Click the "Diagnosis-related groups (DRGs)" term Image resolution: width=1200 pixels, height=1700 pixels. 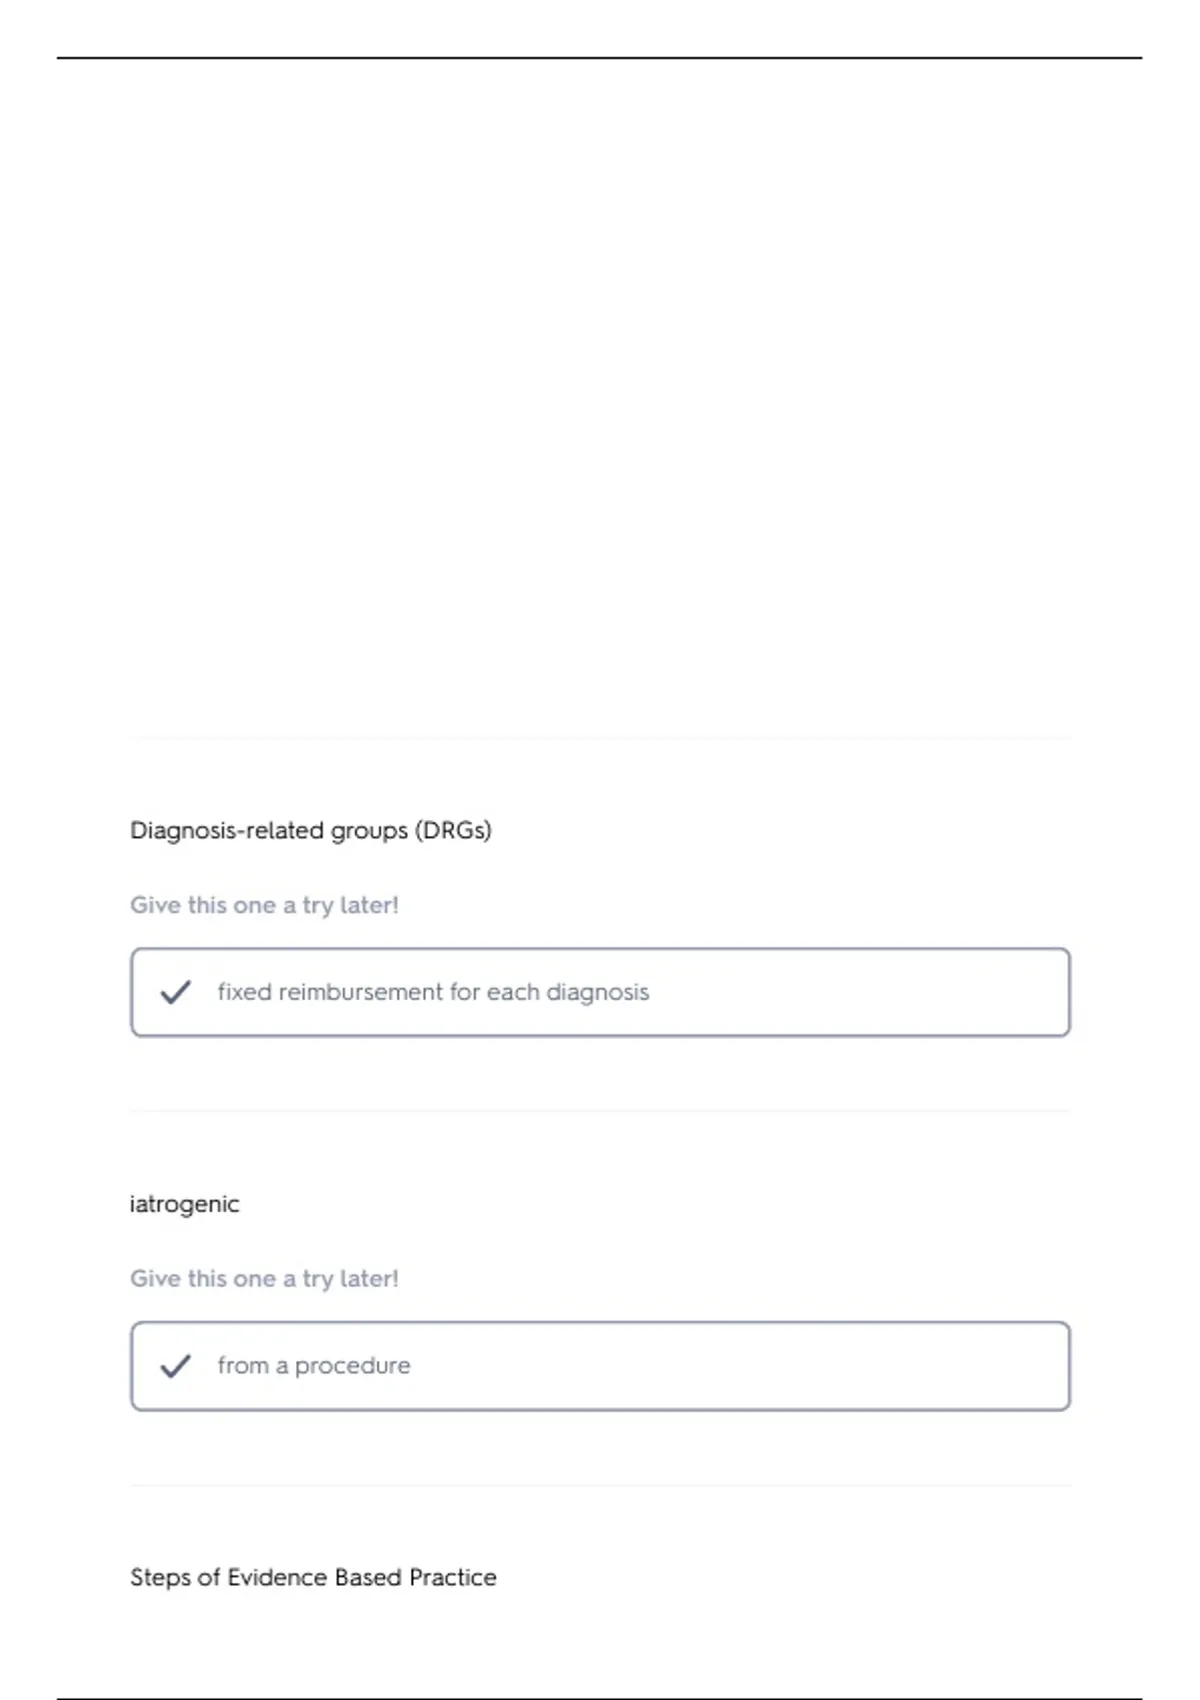pos(311,831)
